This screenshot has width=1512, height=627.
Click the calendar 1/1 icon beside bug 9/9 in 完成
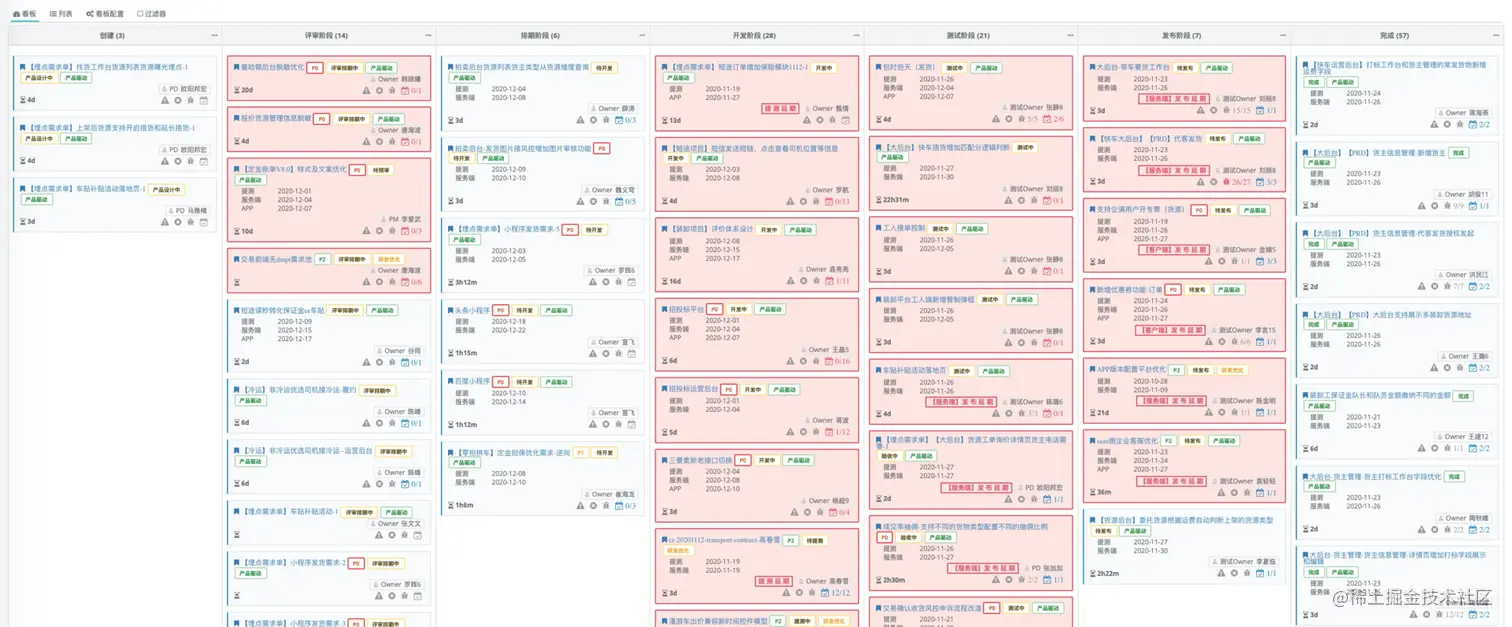point(1480,206)
